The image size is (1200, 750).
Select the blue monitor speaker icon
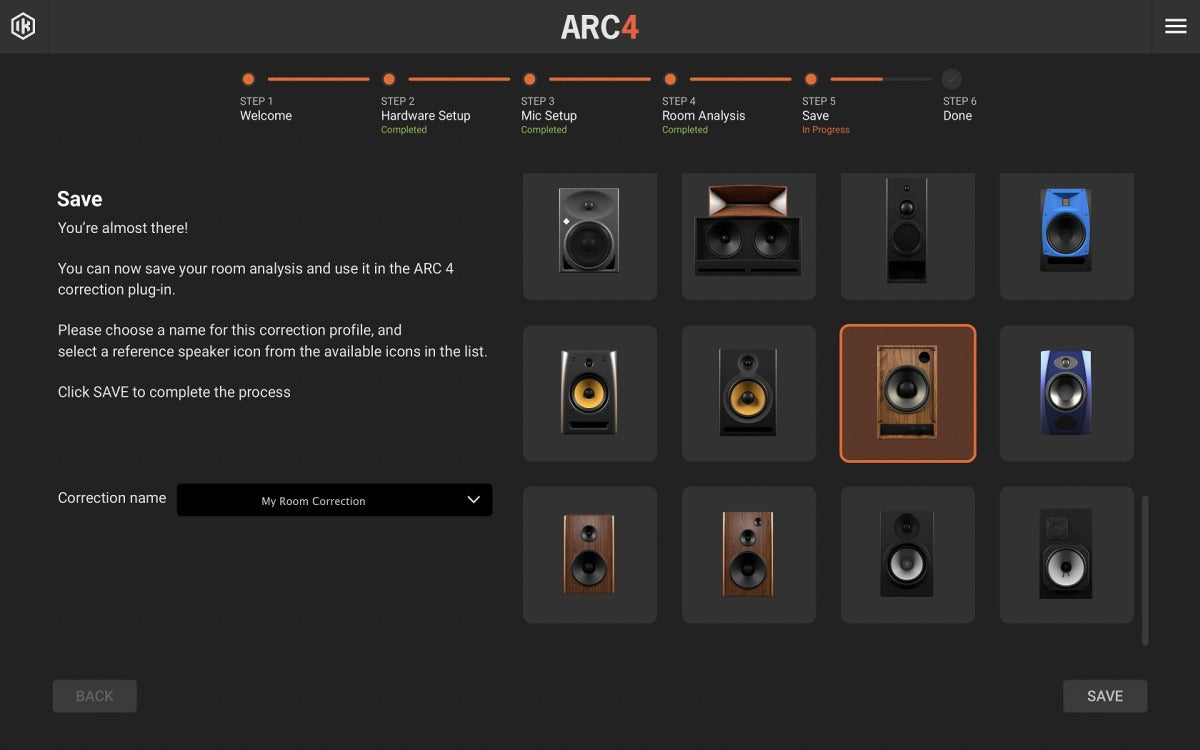click(1066, 236)
